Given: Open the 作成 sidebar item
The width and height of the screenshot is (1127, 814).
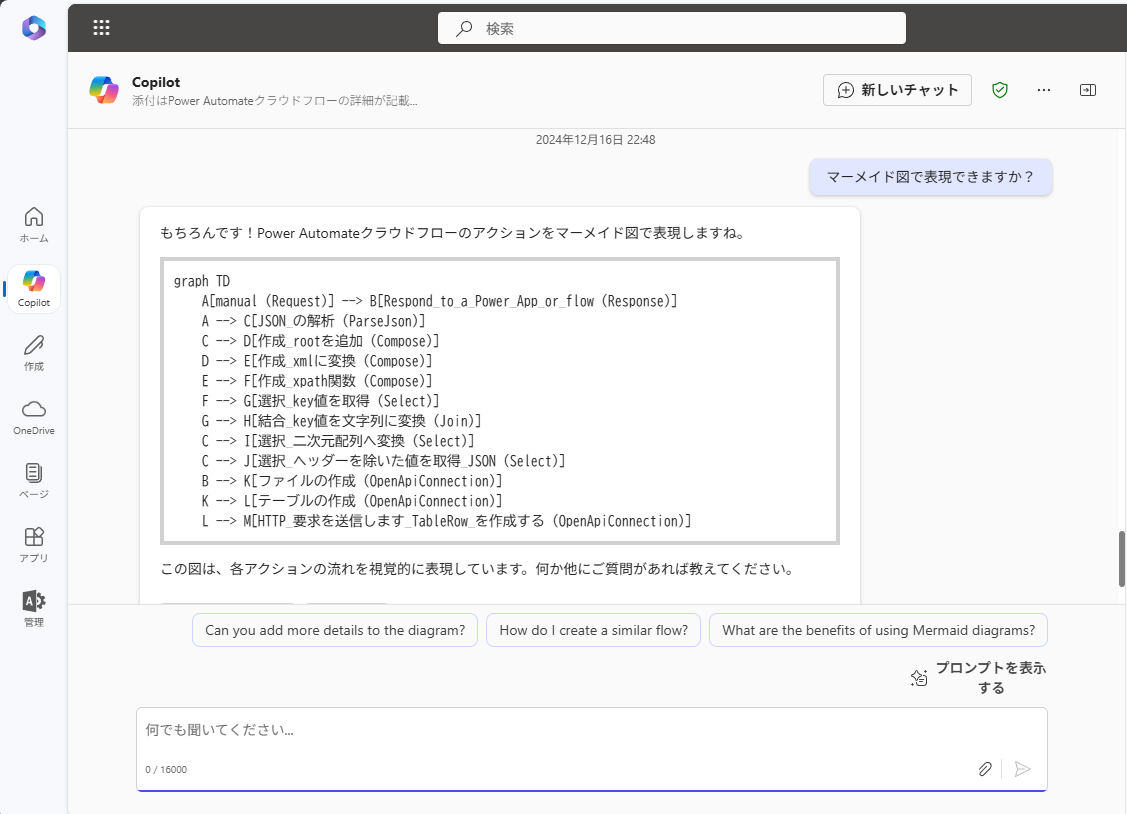Looking at the screenshot, I should point(34,353).
